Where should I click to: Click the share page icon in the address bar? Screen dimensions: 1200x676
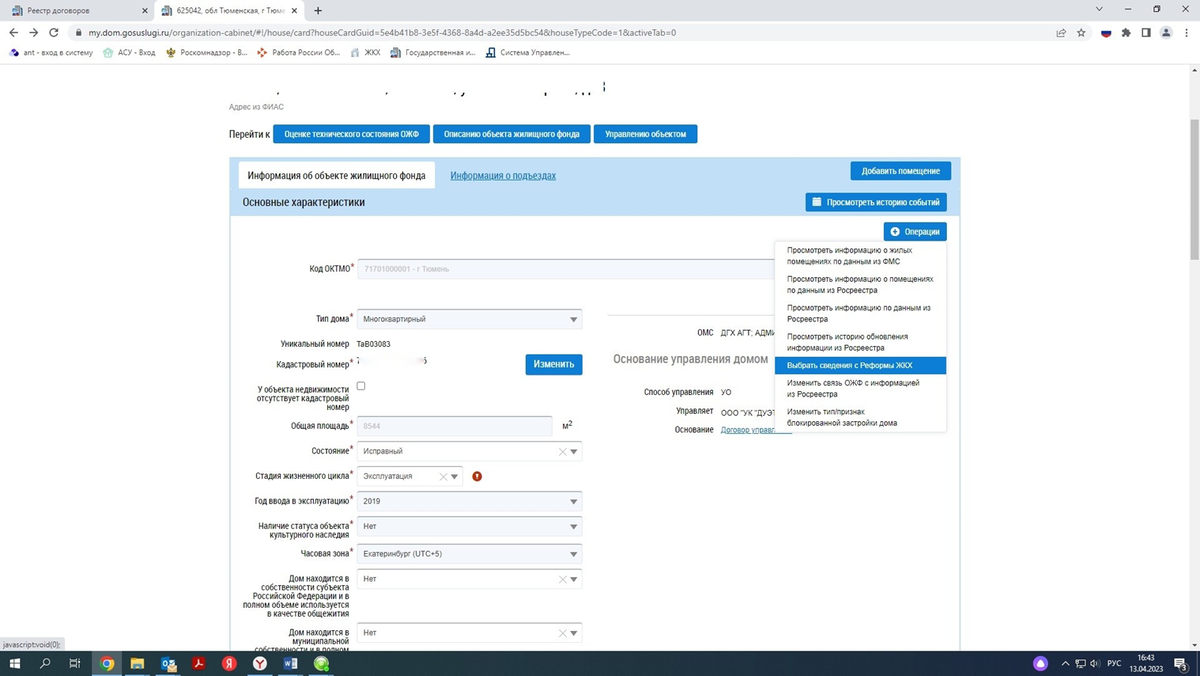click(1060, 32)
